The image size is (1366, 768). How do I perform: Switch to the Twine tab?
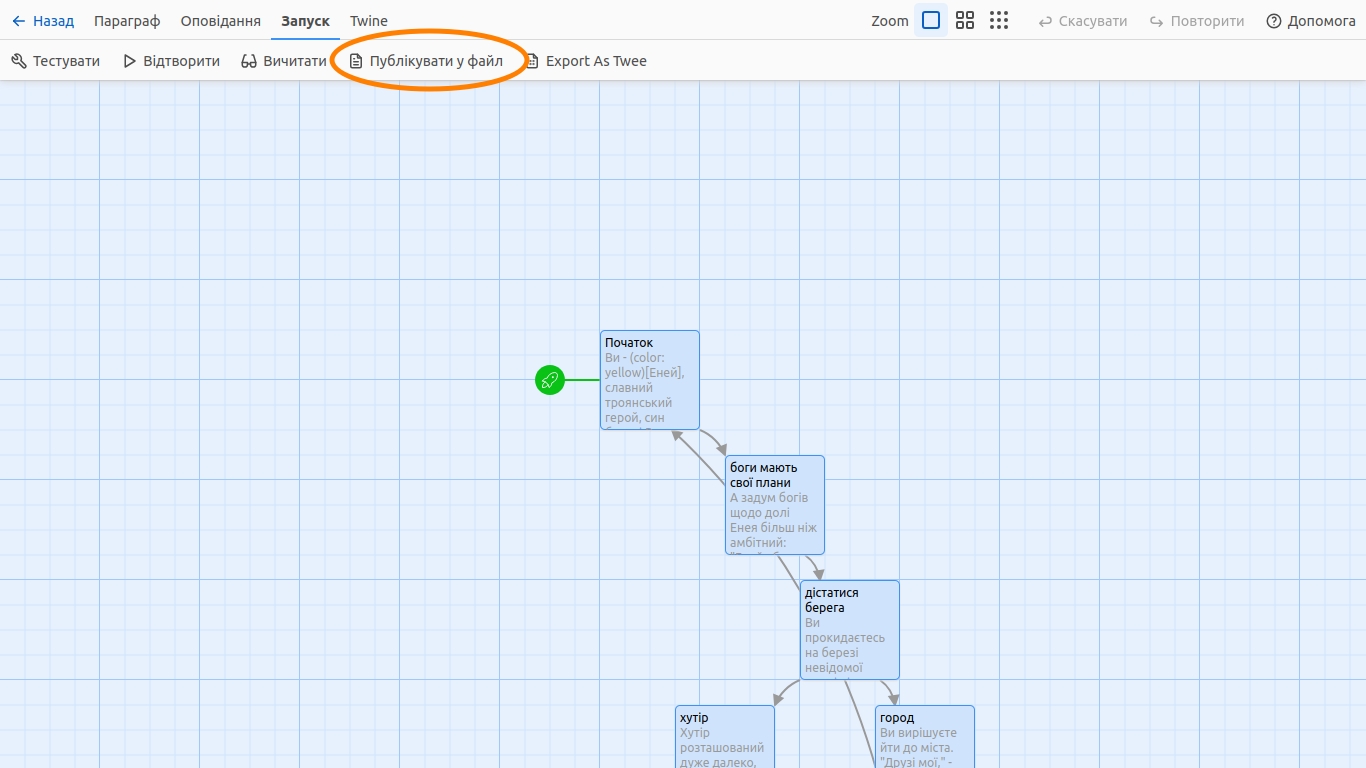[x=368, y=21]
